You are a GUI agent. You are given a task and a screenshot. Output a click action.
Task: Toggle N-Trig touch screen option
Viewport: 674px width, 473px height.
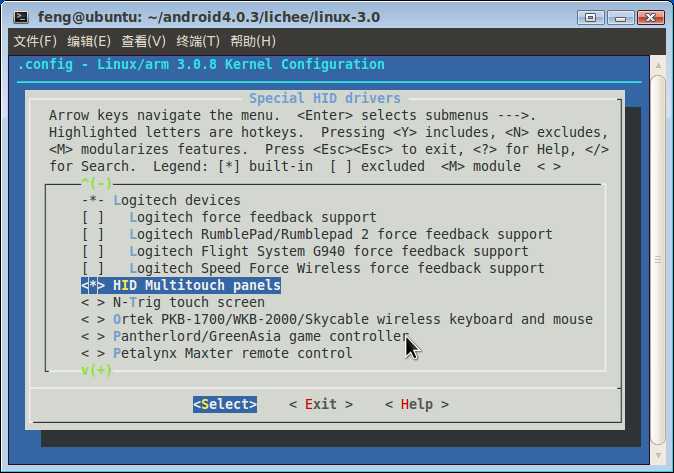(93, 302)
